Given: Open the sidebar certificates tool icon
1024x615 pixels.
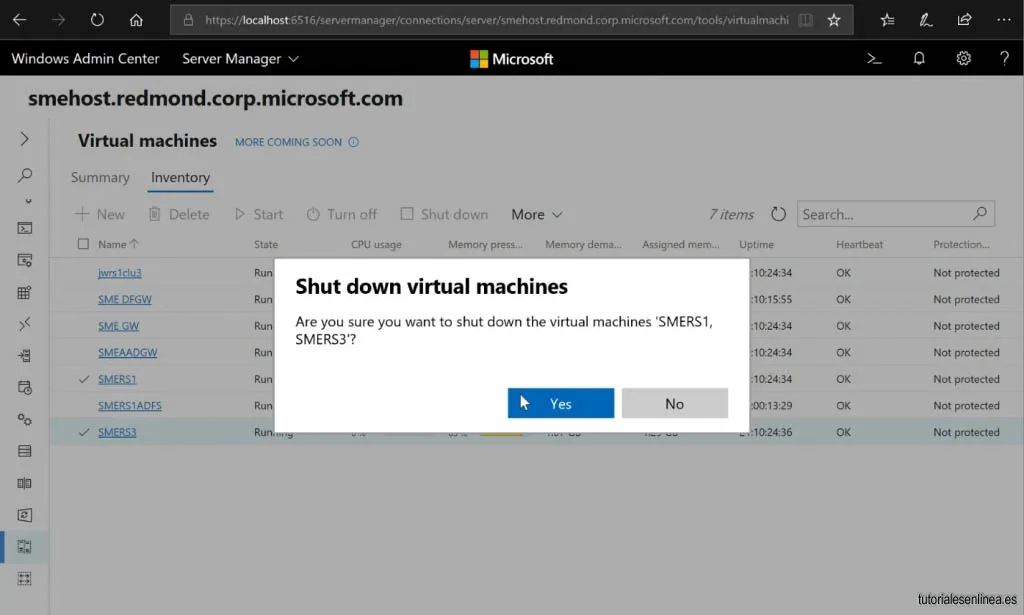Looking at the screenshot, I should 25,260.
